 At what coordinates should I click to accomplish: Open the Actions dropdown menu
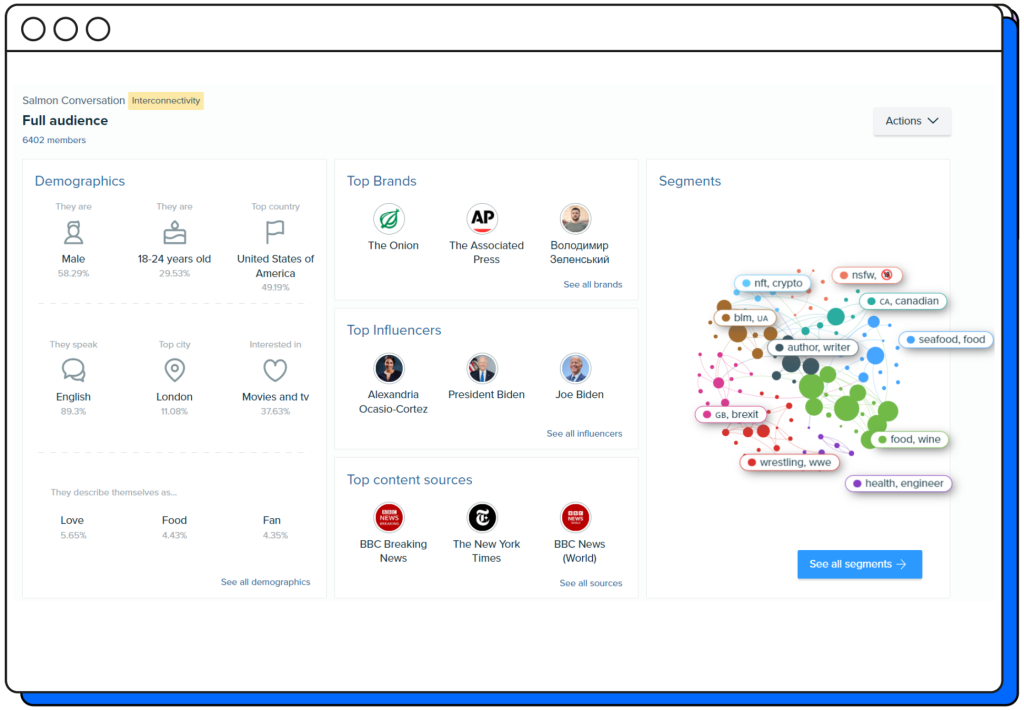[x=912, y=121]
